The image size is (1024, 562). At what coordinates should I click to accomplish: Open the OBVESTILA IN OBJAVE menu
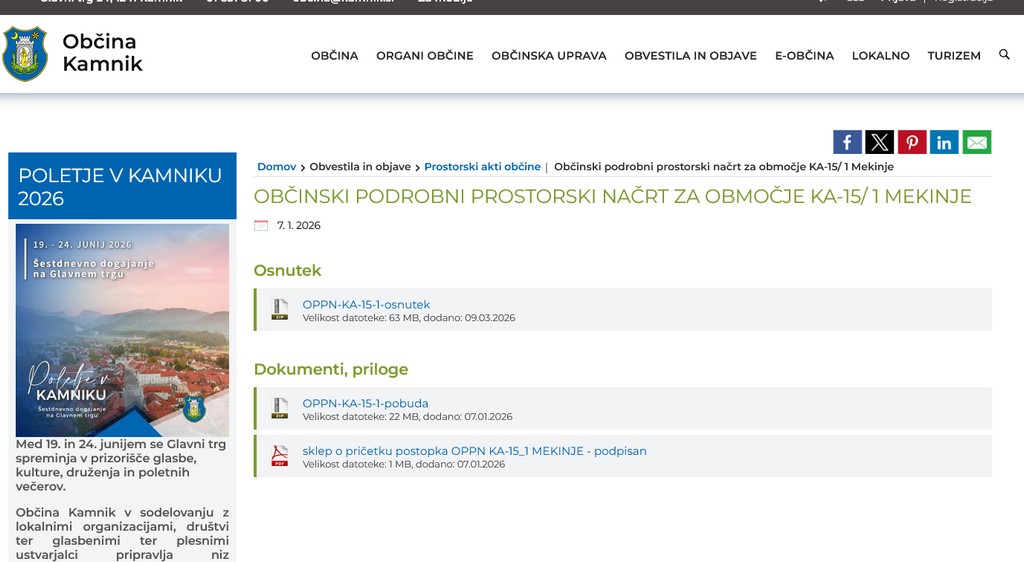pos(690,55)
